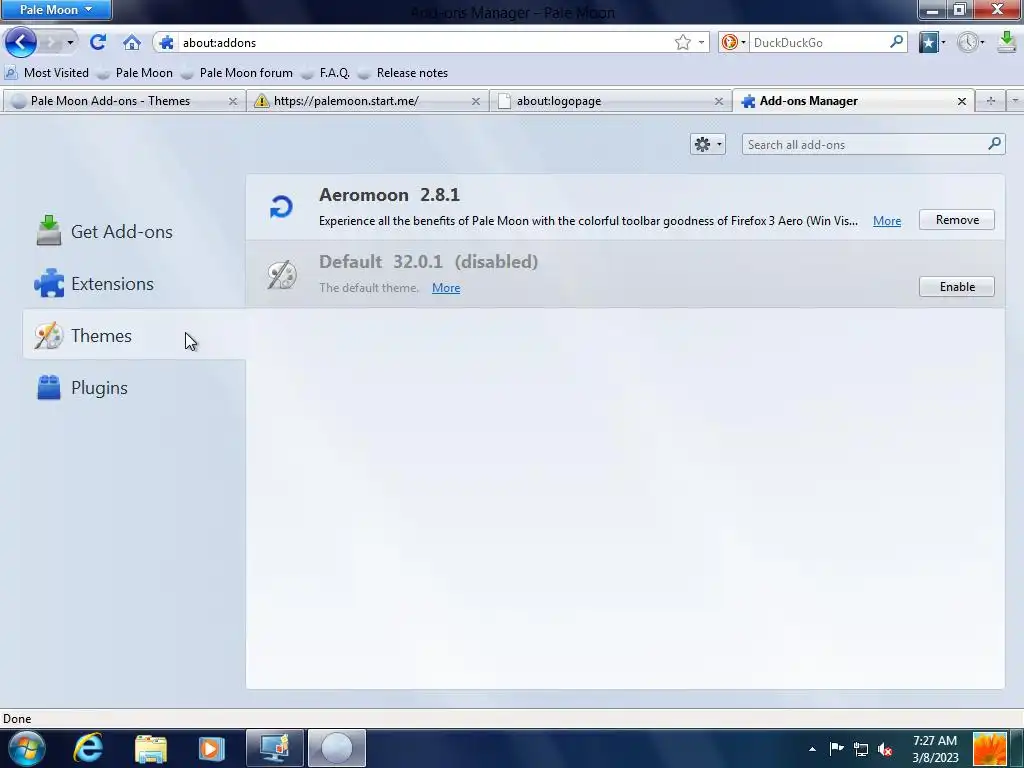Viewport: 1024px width, 768px height.
Task: Reload the current page
Action: coord(98,42)
